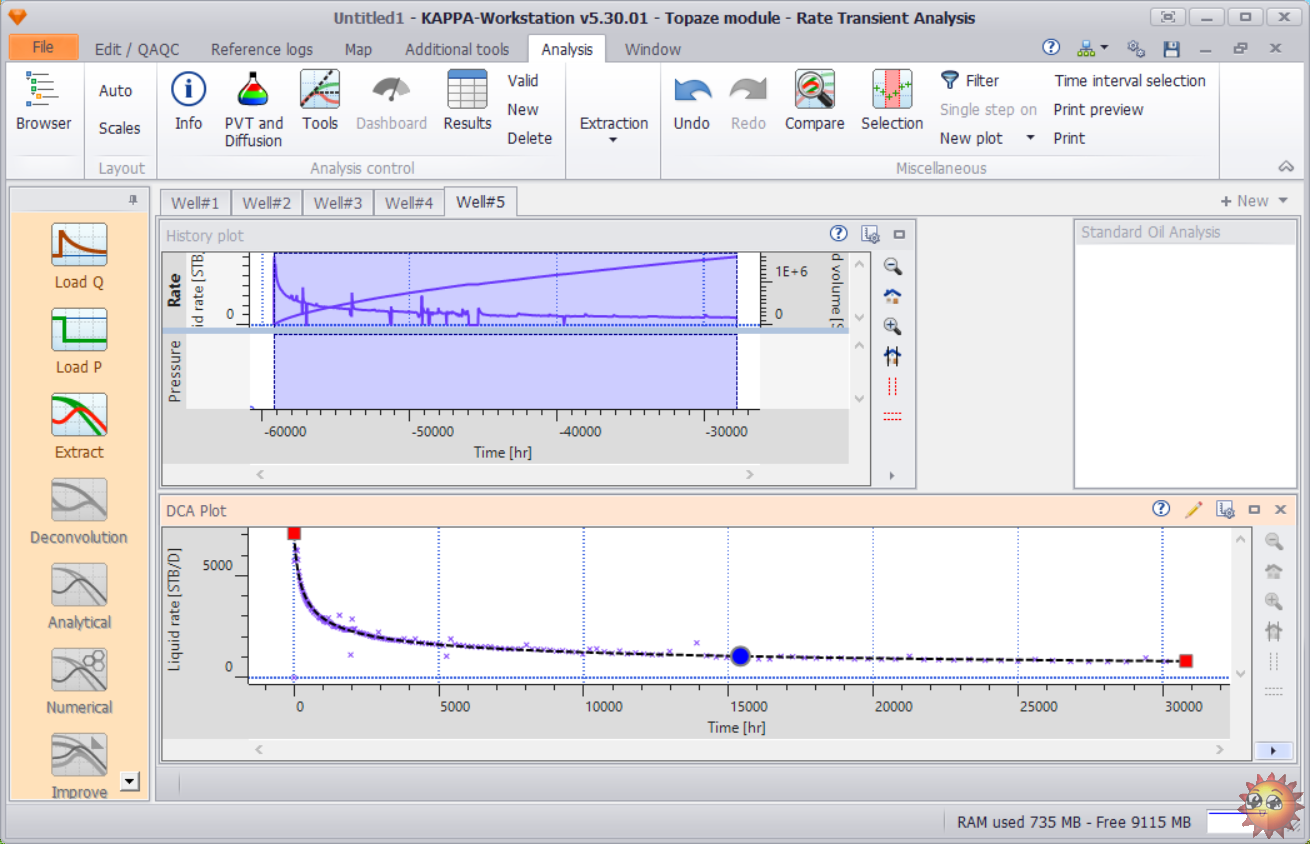Click Delete in Analysis control

tap(529, 139)
